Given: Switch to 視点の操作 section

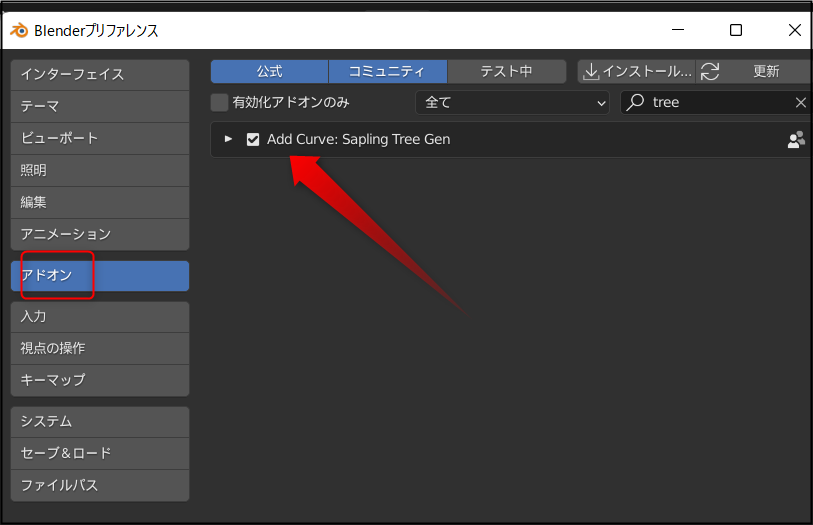Looking at the screenshot, I should (x=100, y=348).
